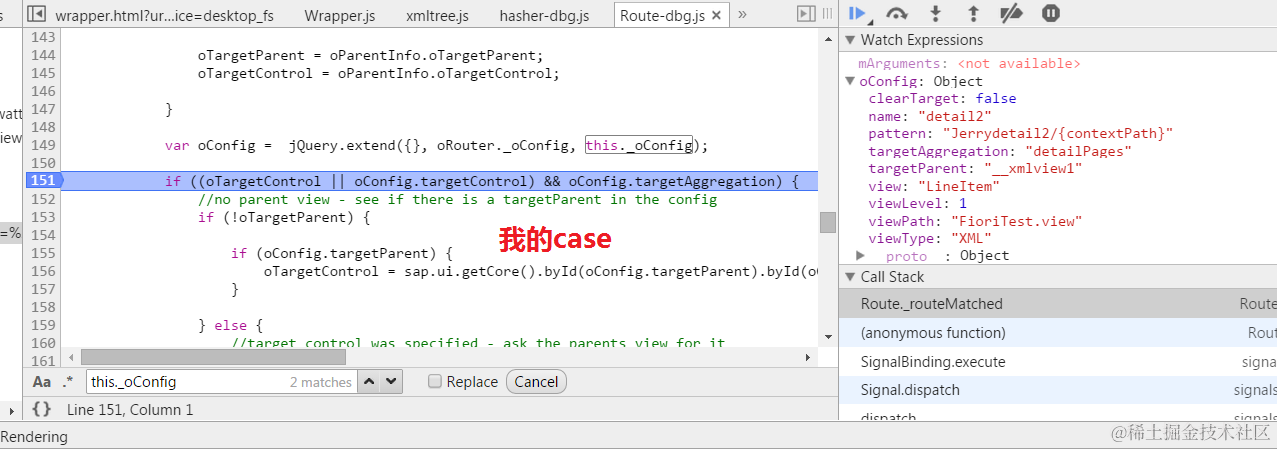Show more tabs with double chevron

742,15
